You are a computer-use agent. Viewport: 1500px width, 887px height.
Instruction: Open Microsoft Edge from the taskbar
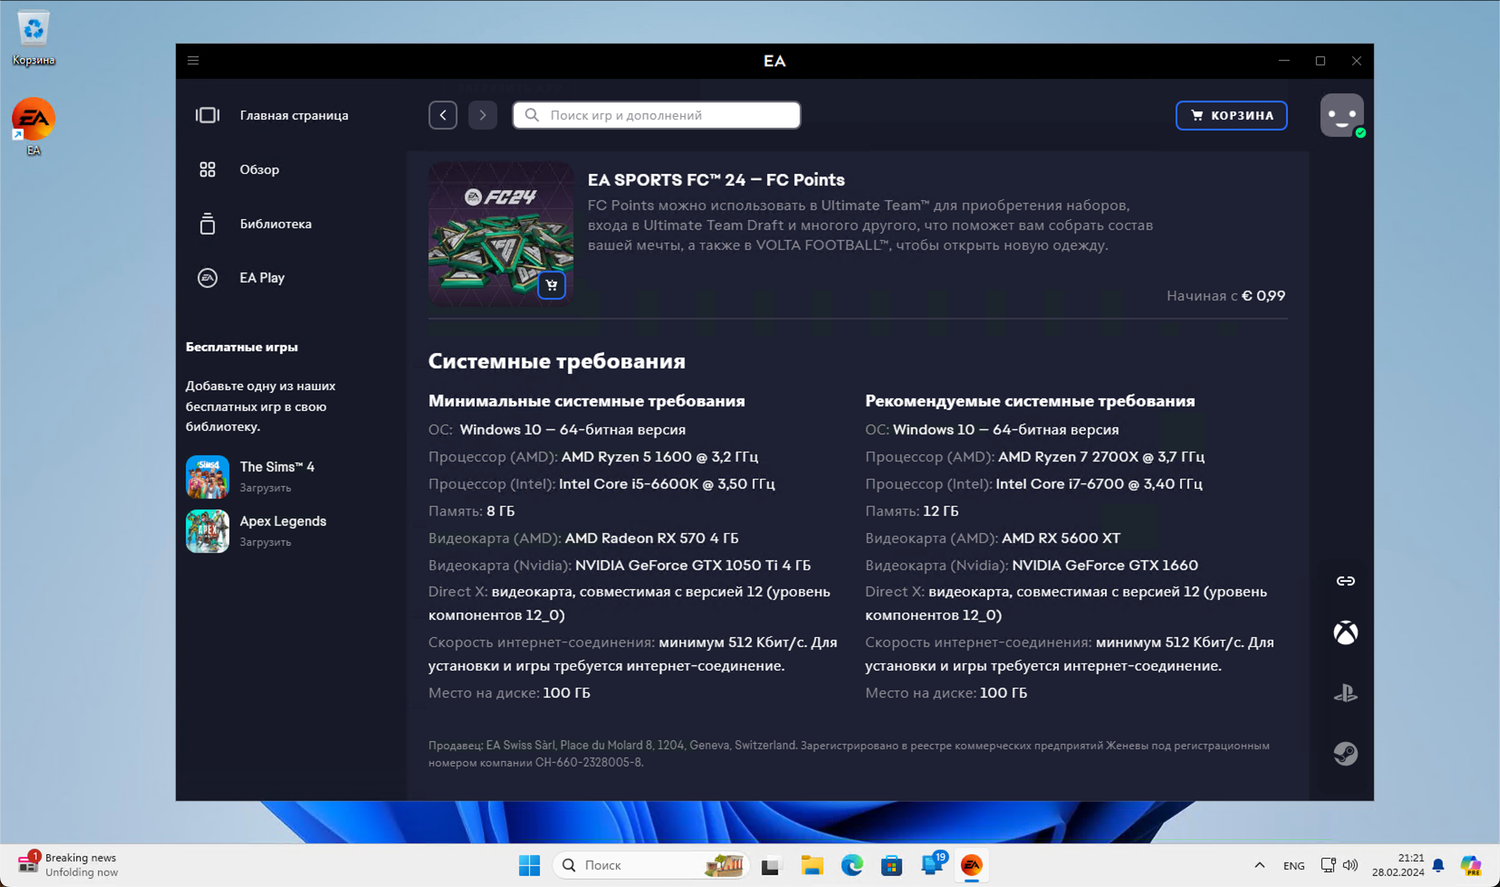click(x=851, y=865)
